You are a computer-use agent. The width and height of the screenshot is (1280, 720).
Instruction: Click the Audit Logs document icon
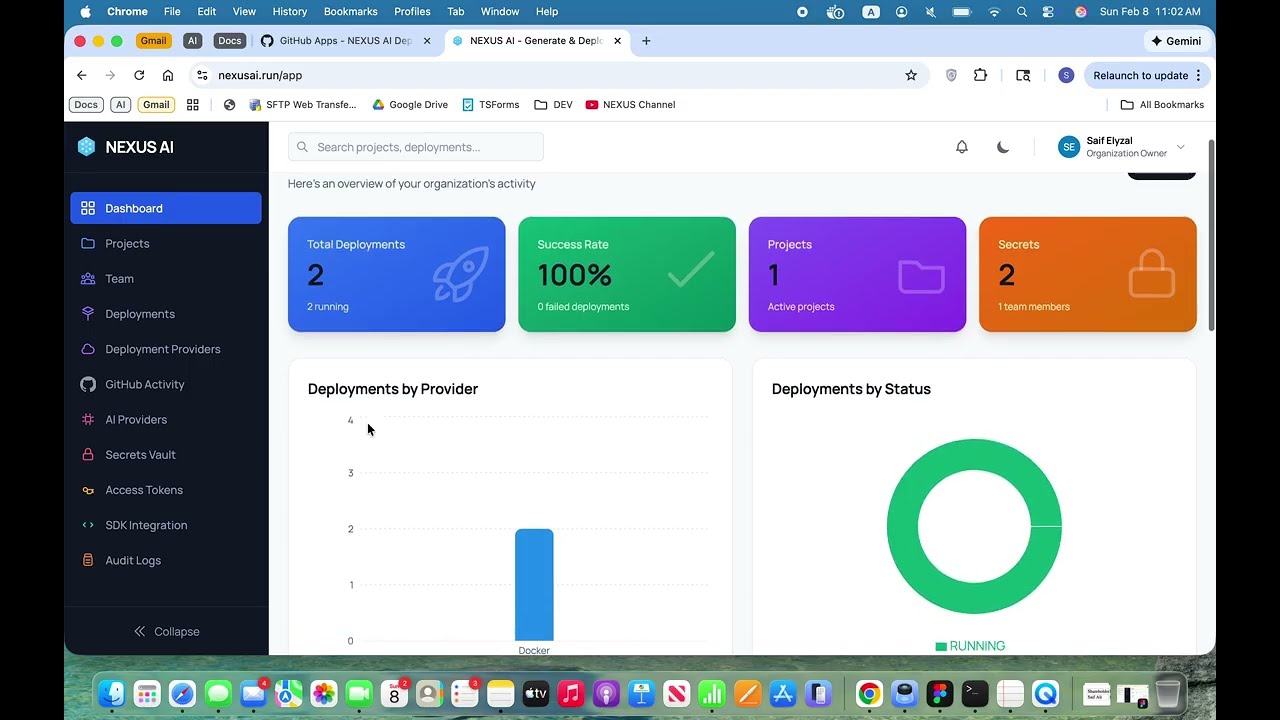[x=88, y=560]
